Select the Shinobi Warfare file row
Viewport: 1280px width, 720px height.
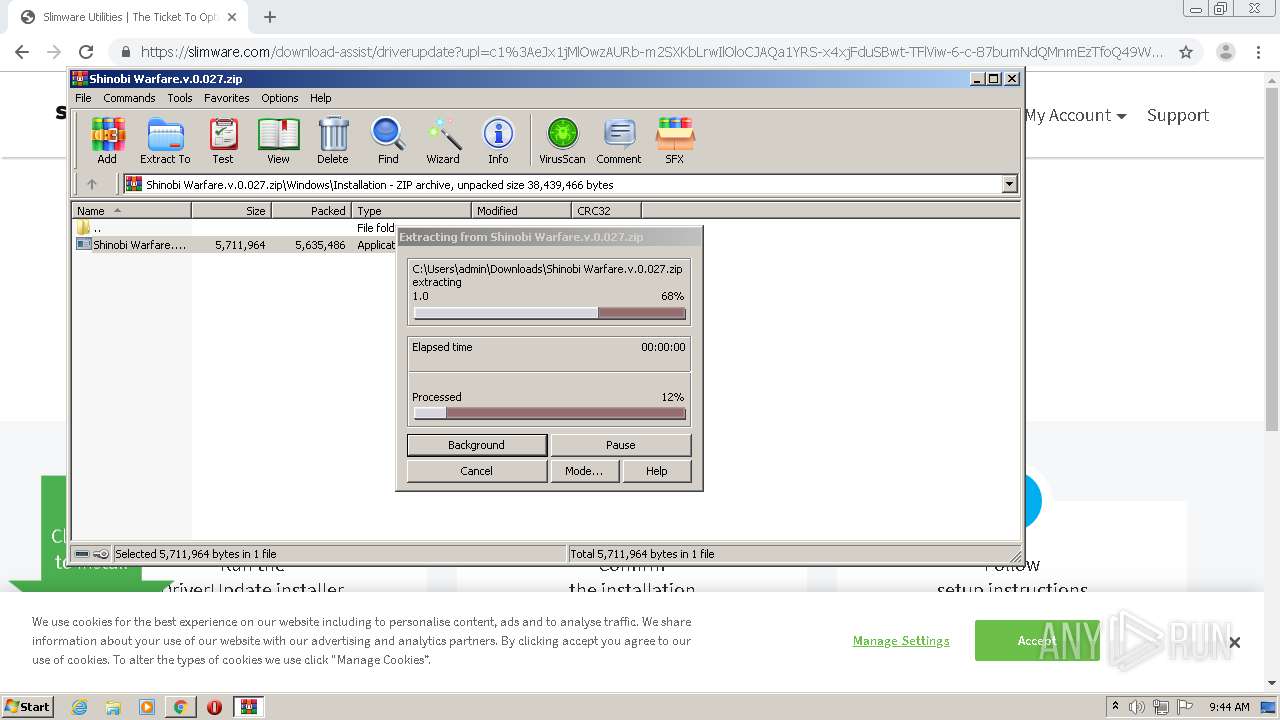click(235, 244)
